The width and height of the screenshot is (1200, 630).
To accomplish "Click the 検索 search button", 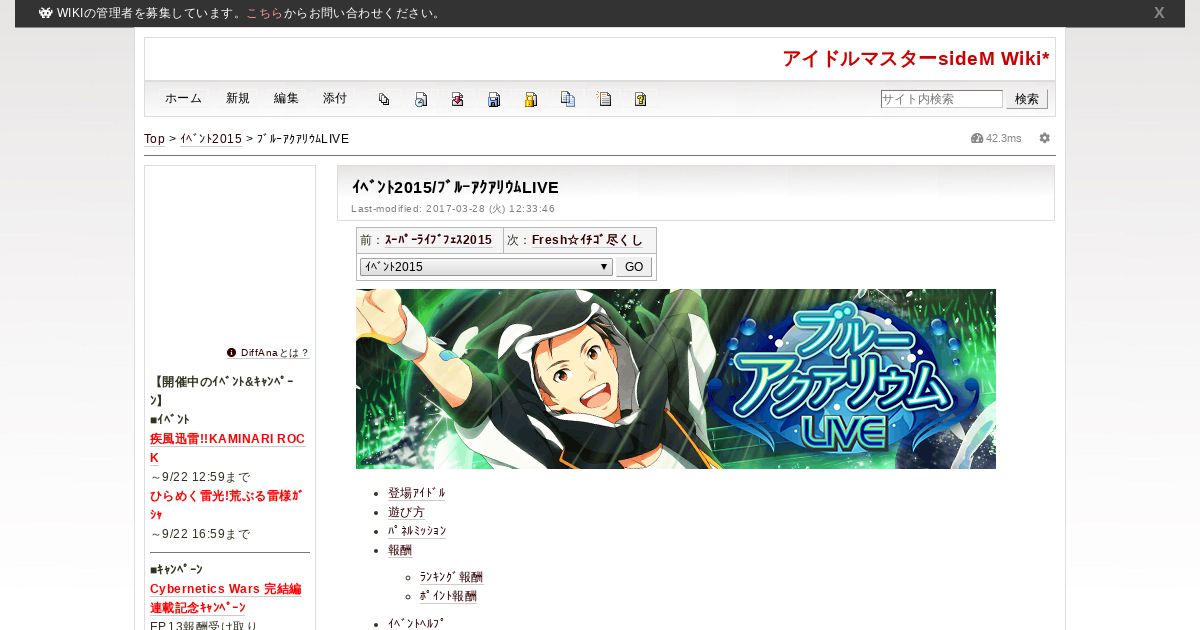I will click(x=1027, y=99).
